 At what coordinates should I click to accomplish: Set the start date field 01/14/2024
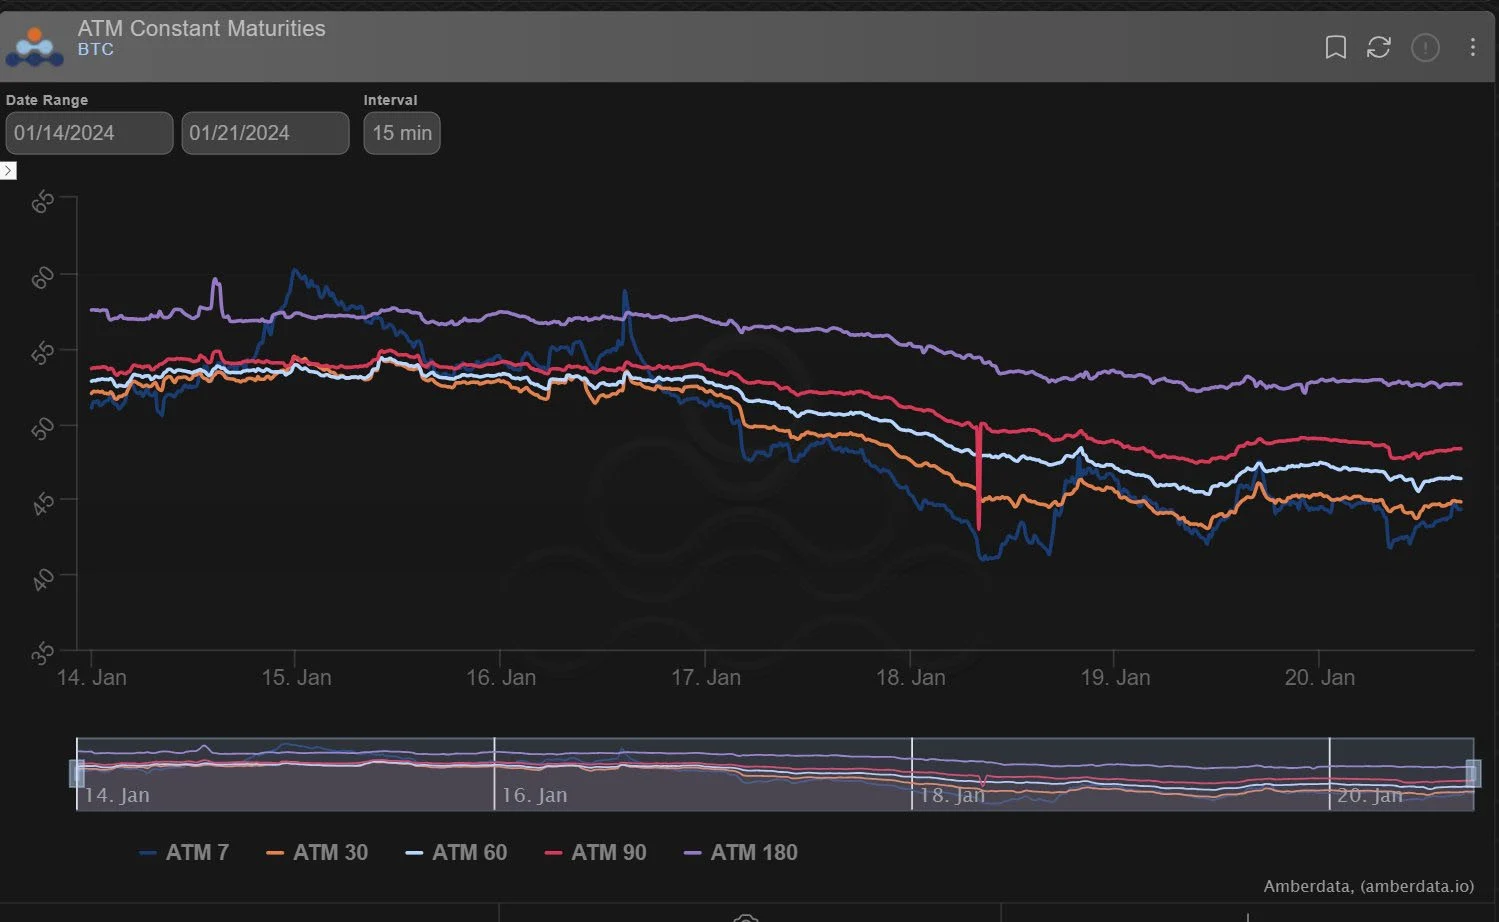[x=89, y=133]
